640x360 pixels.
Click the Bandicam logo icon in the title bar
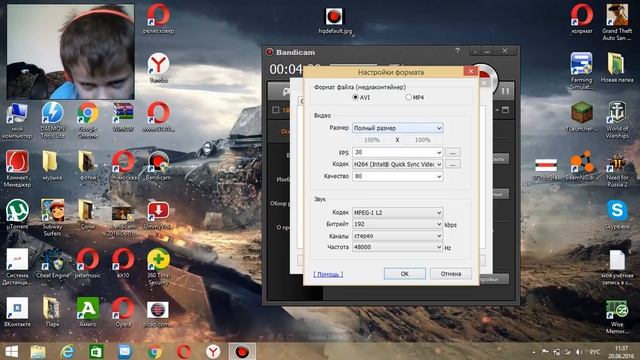click(x=269, y=52)
